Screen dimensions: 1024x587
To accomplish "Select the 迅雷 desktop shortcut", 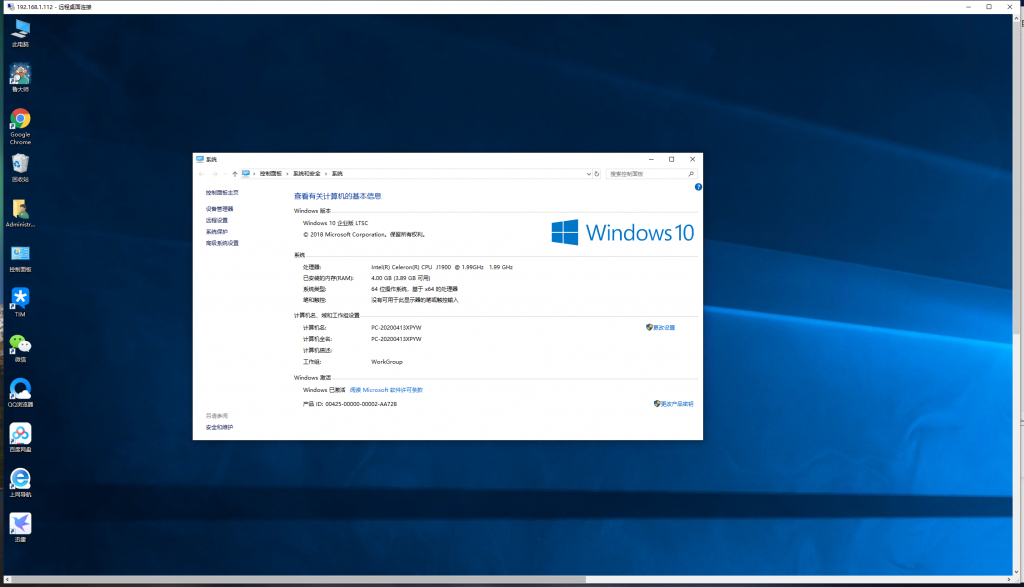I will click(x=20, y=528).
